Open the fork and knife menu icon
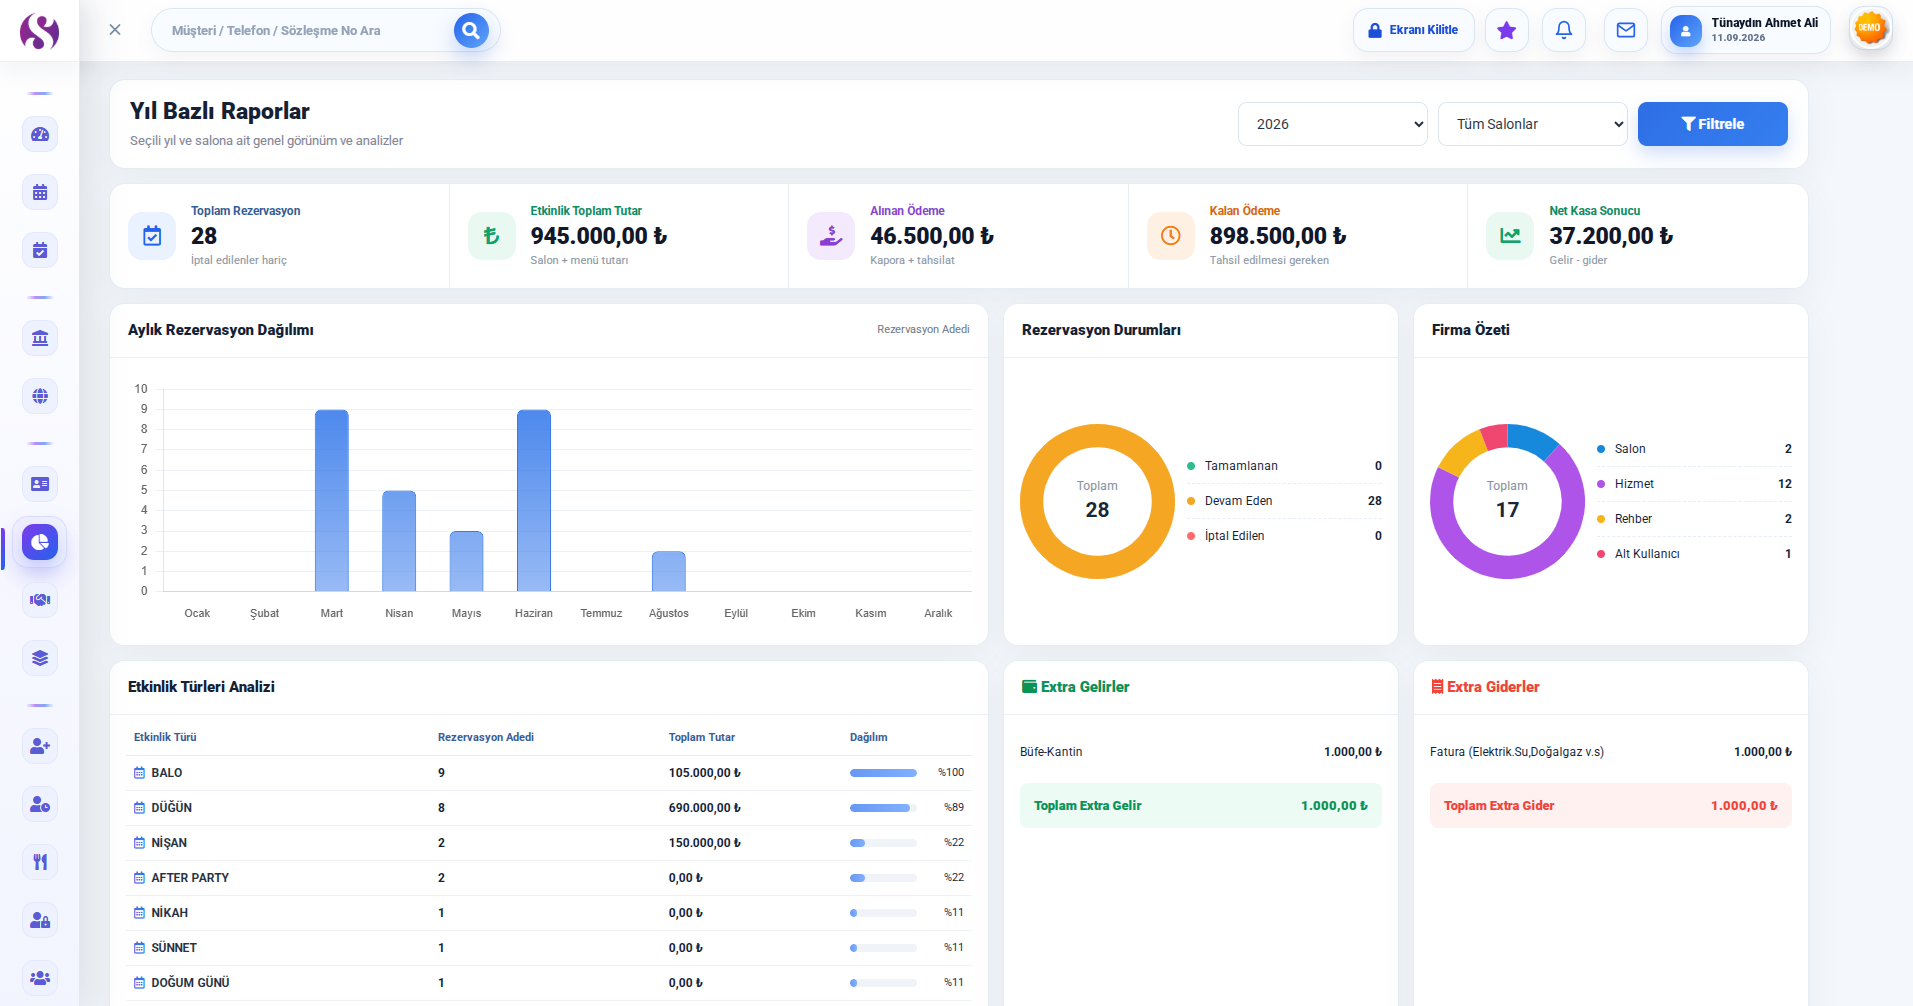 pyautogui.click(x=40, y=862)
